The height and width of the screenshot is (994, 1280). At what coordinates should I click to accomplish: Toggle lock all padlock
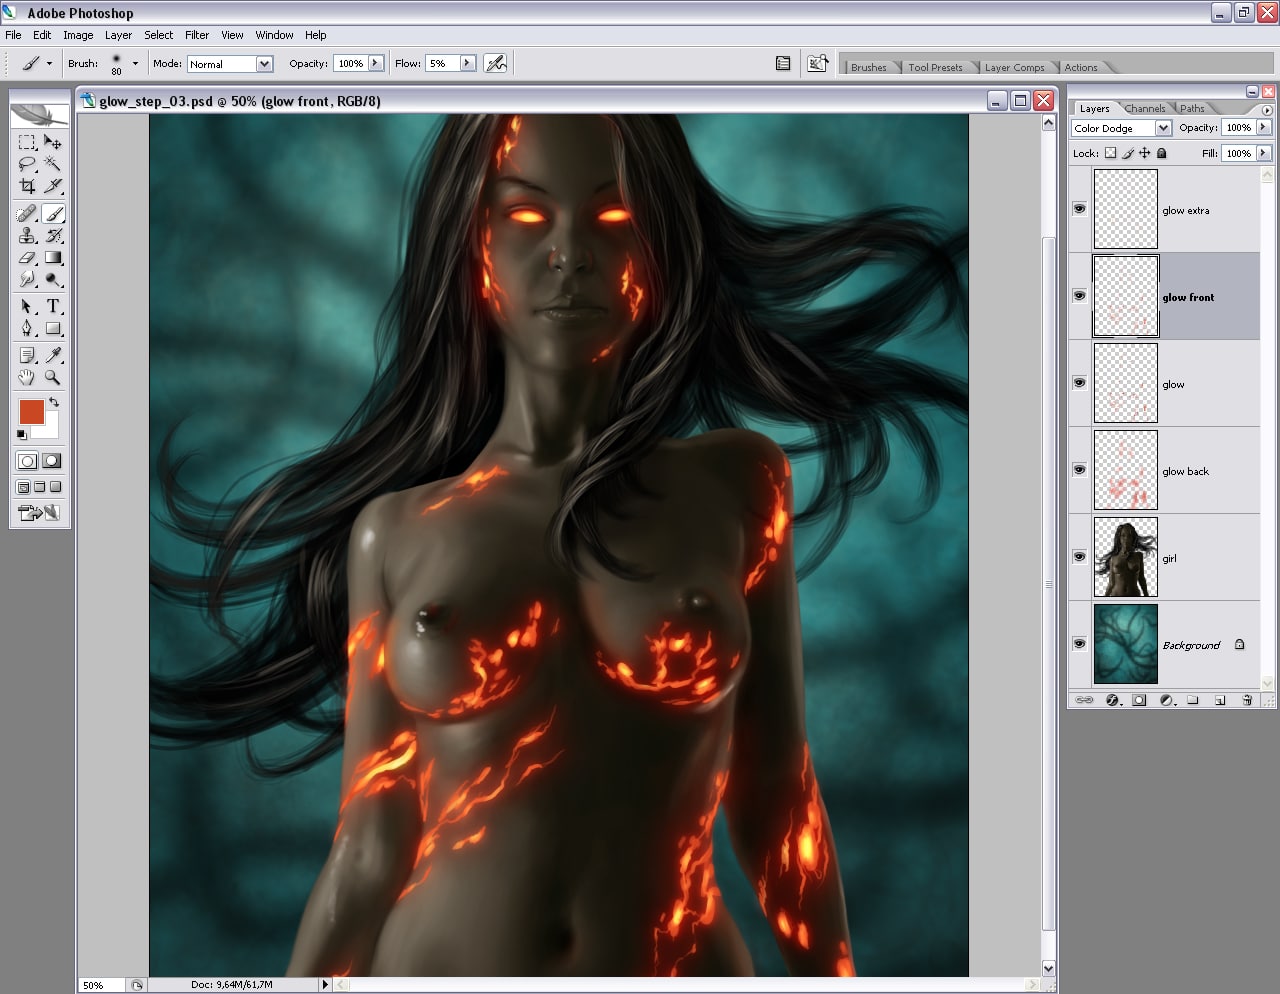[x=1161, y=153]
